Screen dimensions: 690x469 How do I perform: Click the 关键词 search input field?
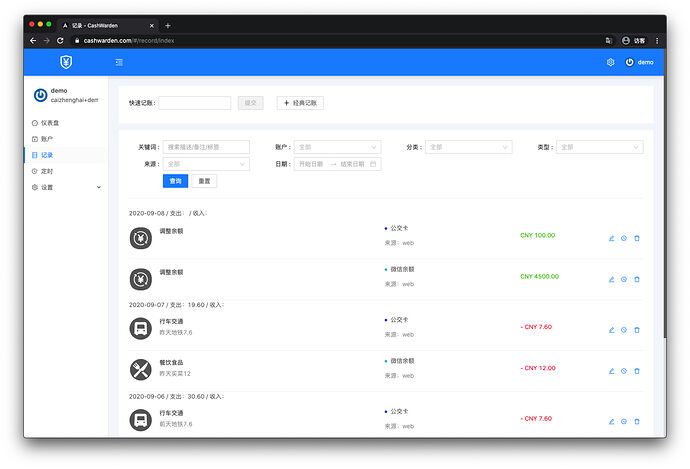click(x=206, y=147)
